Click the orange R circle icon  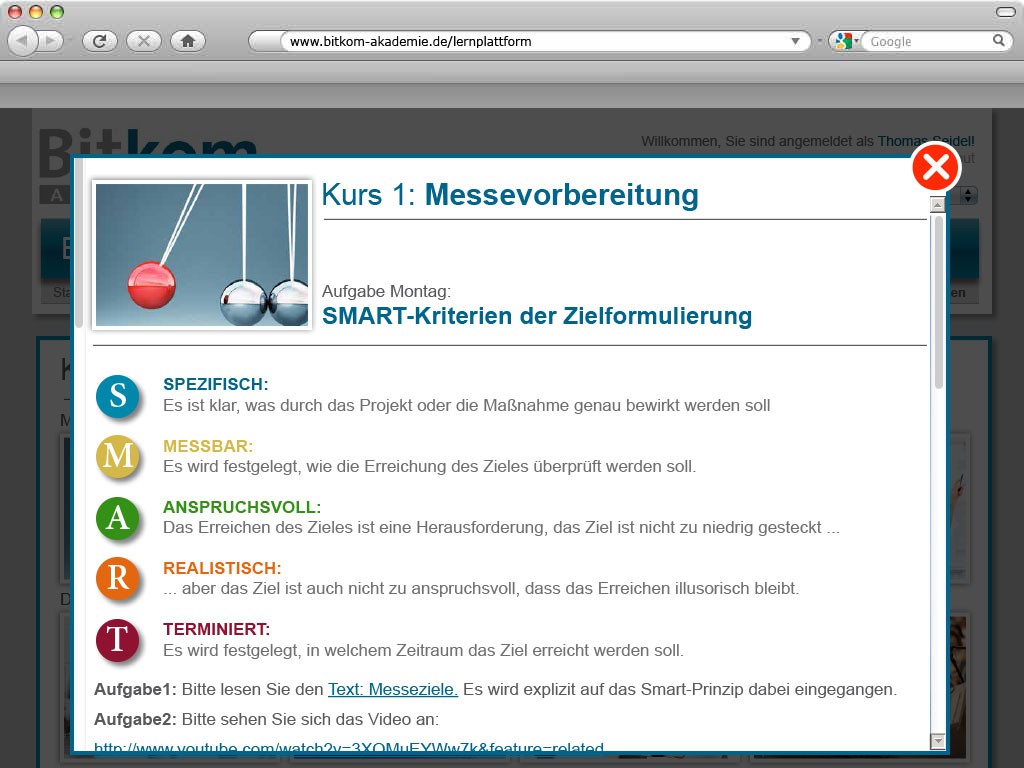coord(117,578)
